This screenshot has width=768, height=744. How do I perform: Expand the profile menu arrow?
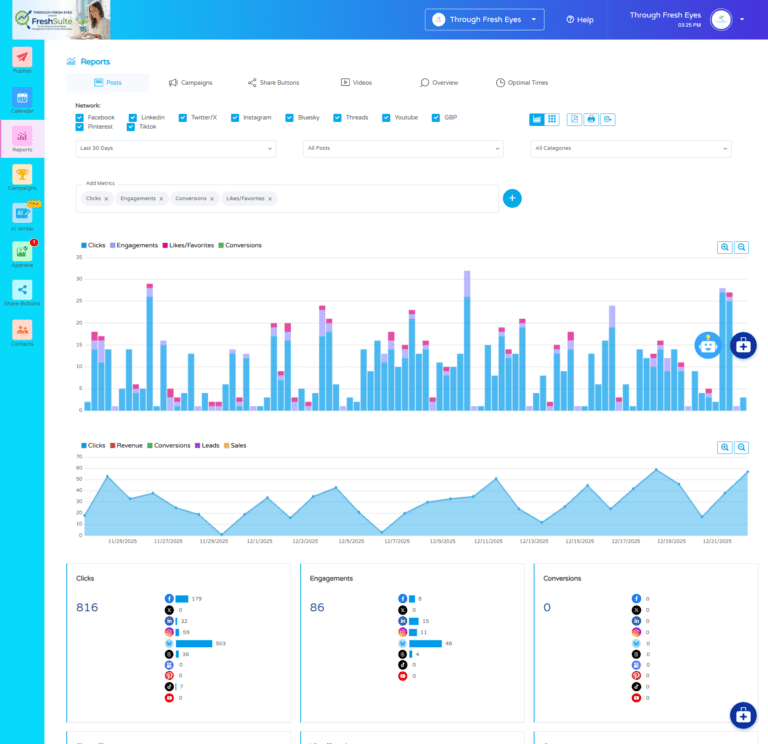coord(742,20)
